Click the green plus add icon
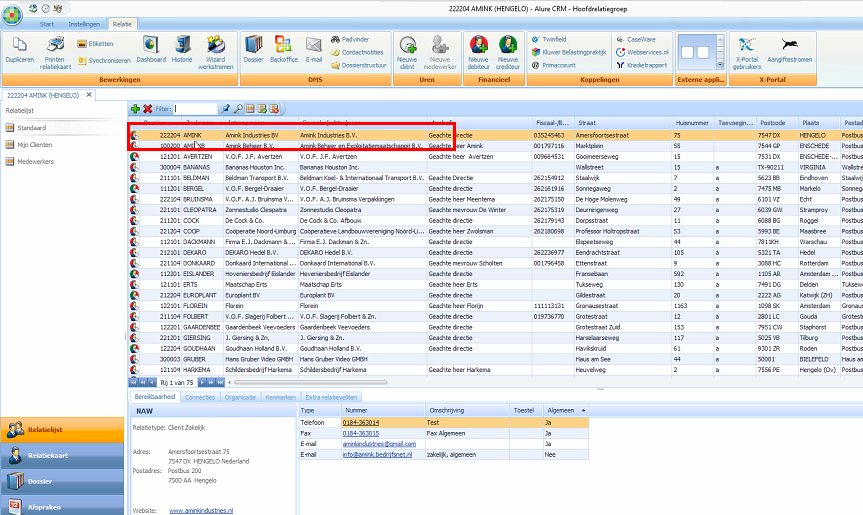 tap(135, 109)
